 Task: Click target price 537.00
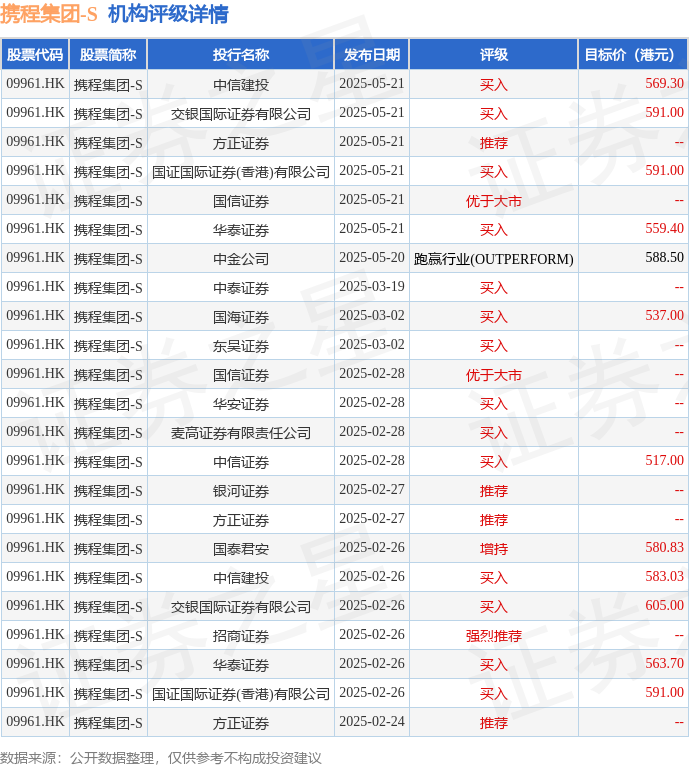(x=664, y=316)
